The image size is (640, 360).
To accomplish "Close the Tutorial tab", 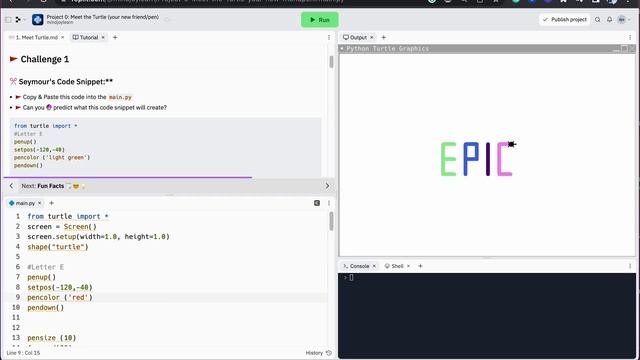I will click(x=103, y=37).
